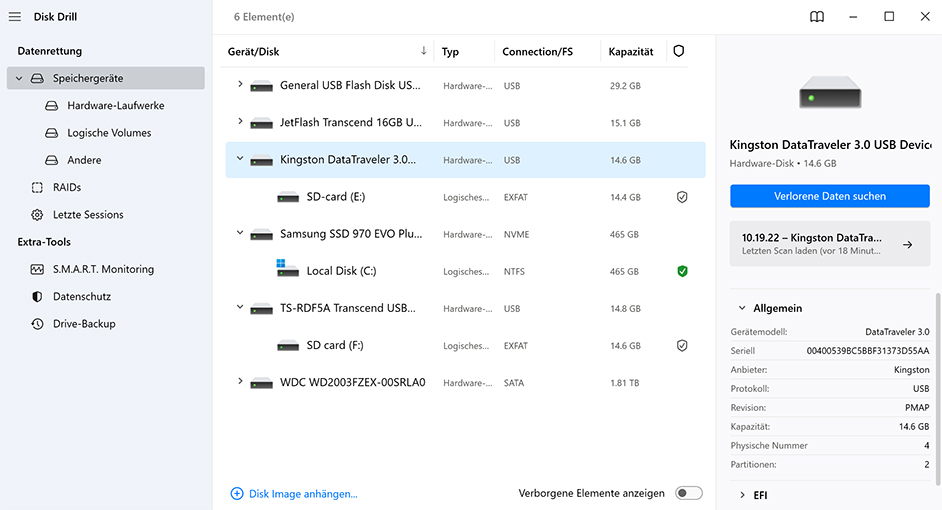
Task: Collapse Samsung SSD 970 EVO row
Action: 240,232
